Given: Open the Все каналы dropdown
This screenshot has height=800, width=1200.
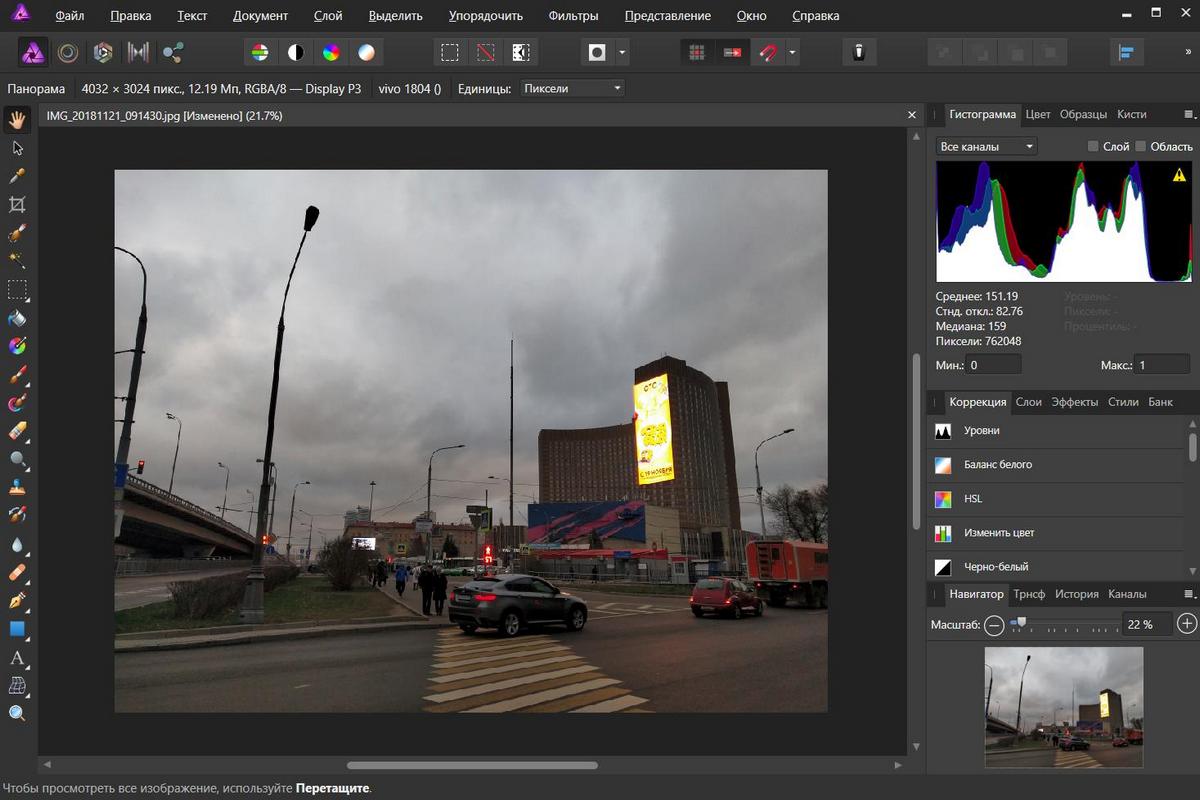Looking at the screenshot, I should (x=985, y=146).
